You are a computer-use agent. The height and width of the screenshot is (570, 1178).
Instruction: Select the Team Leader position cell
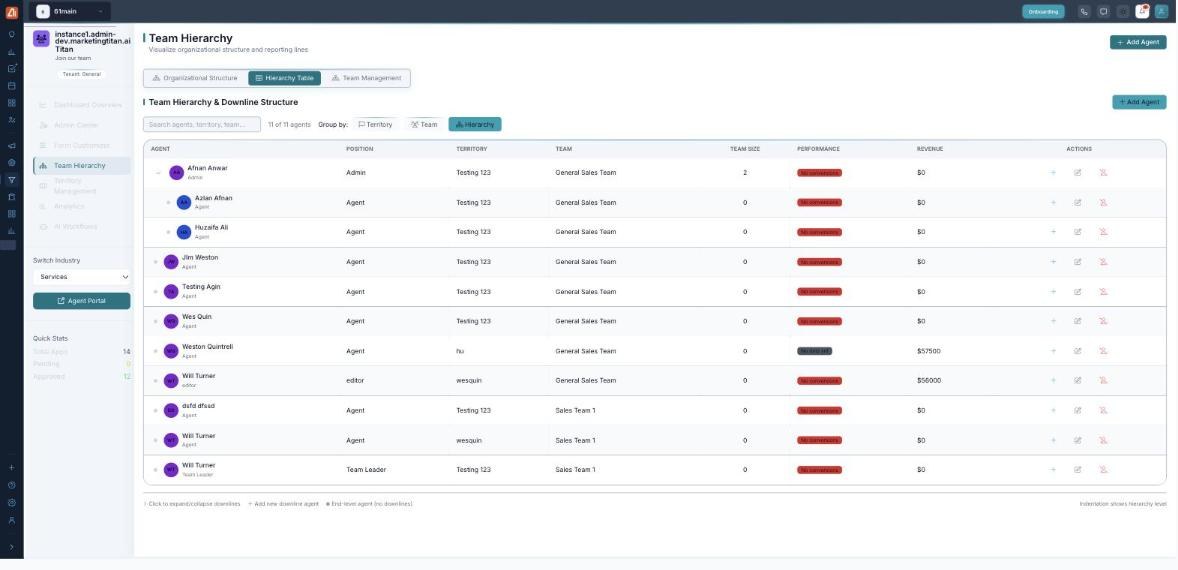click(366, 470)
